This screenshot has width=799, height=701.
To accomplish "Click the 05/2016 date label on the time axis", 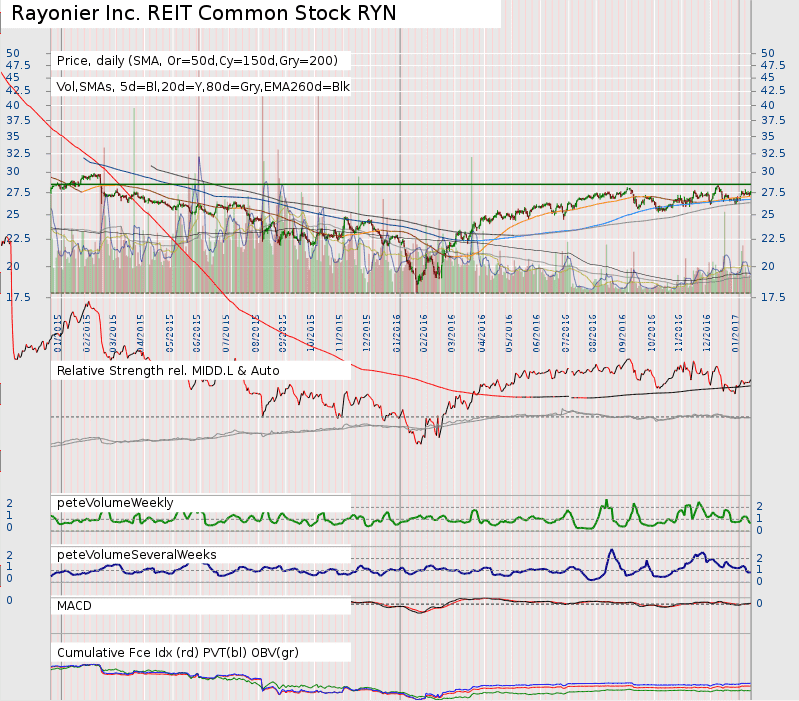I will point(509,333).
